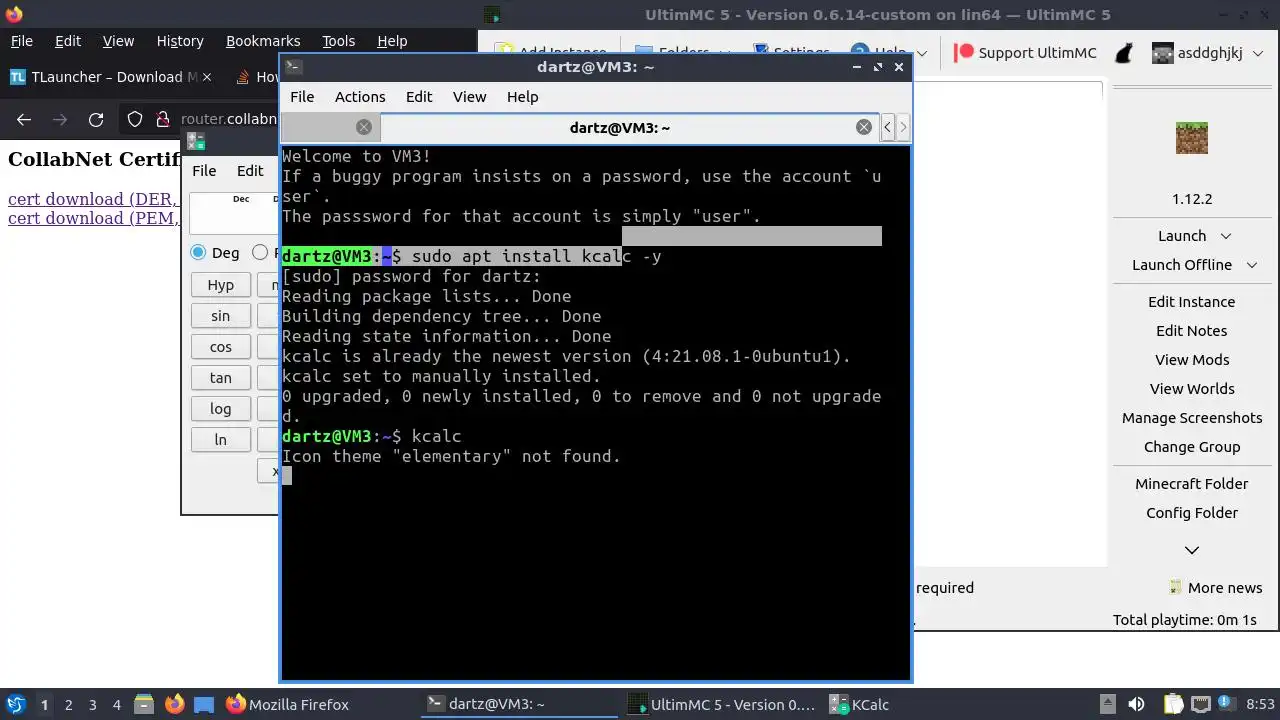Select the 1.12.2 grass block instance icon
1280x720 pixels.
tap(1192, 138)
